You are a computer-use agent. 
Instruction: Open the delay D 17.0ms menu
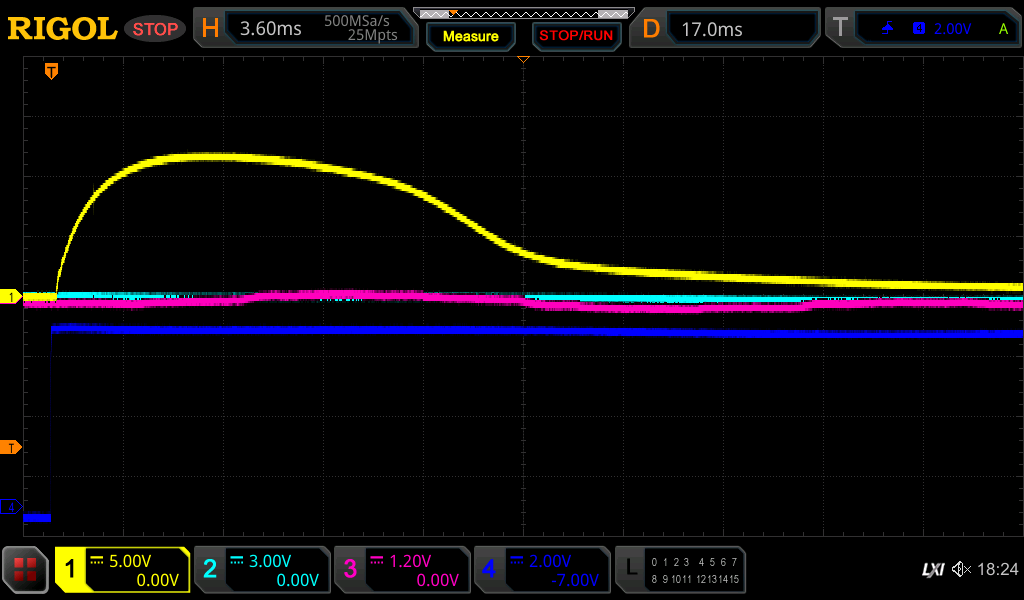click(727, 29)
